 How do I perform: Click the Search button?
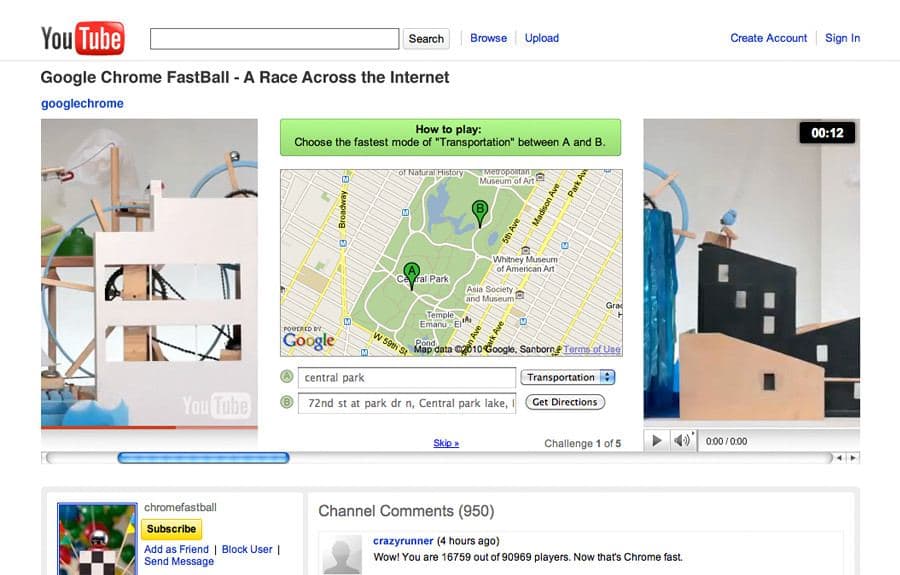point(426,38)
